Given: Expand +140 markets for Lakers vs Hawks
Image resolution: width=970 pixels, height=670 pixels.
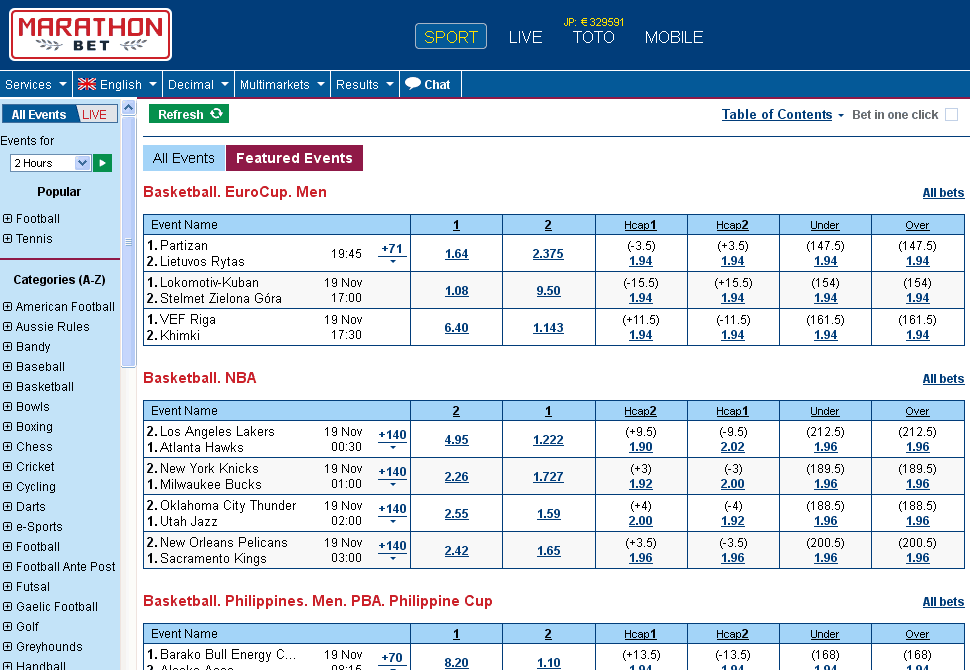Looking at the screenshot, I should (x=392, y=439).
